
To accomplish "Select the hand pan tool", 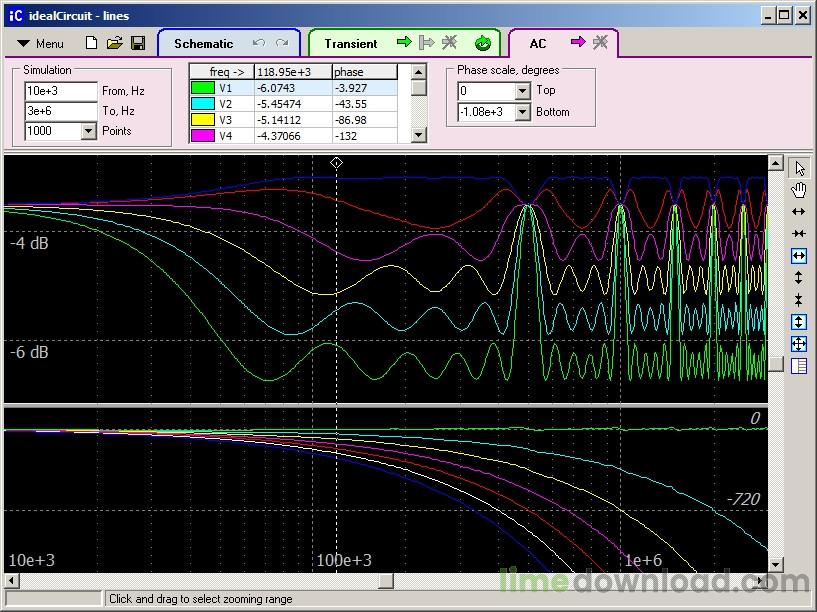I will click(799, 190).
